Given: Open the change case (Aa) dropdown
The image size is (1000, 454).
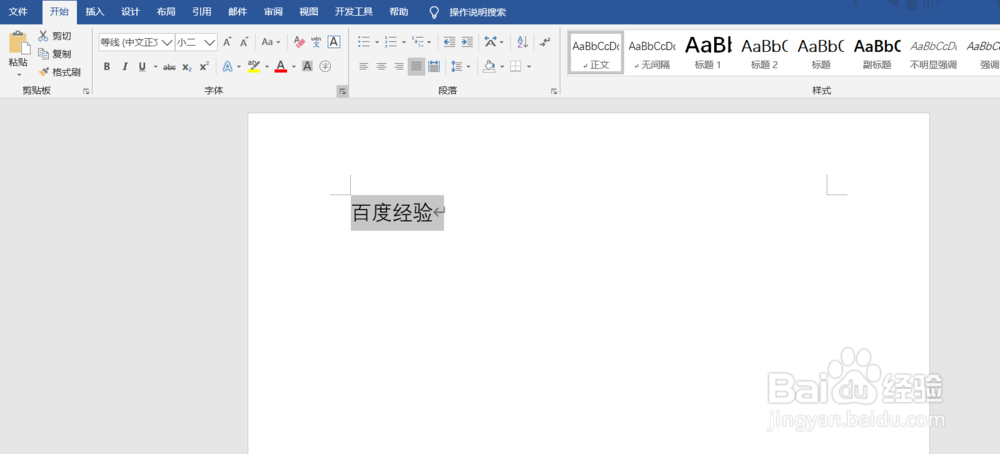Looking at the screenshot, I should 271,42.
